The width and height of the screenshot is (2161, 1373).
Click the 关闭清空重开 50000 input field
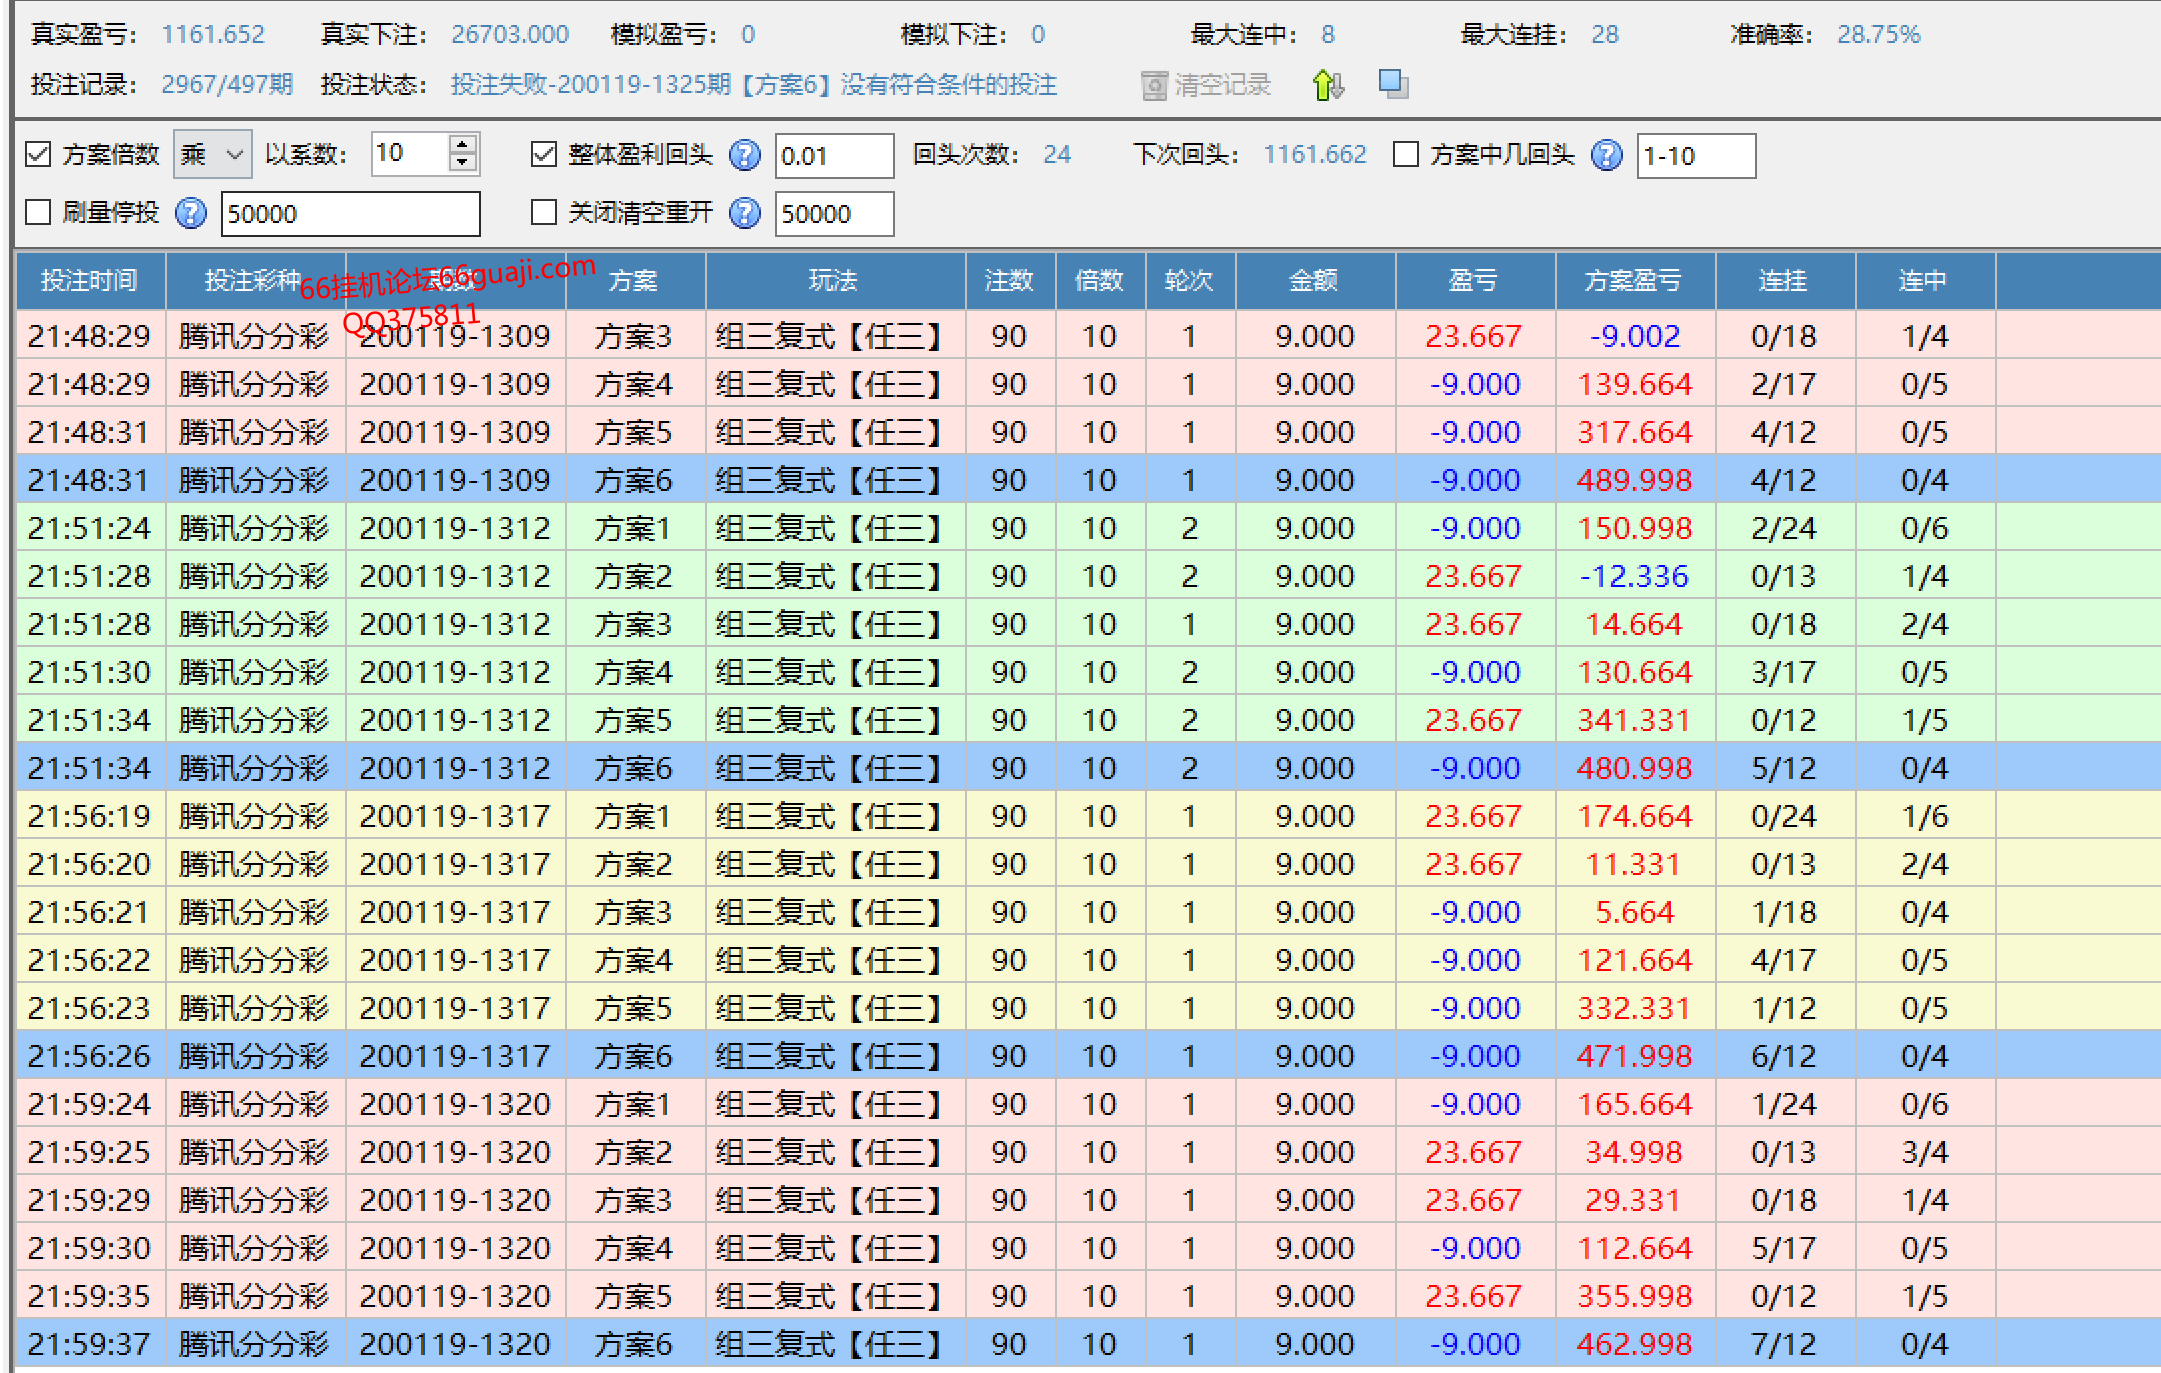pyautogui.click(x=834, y=214)
